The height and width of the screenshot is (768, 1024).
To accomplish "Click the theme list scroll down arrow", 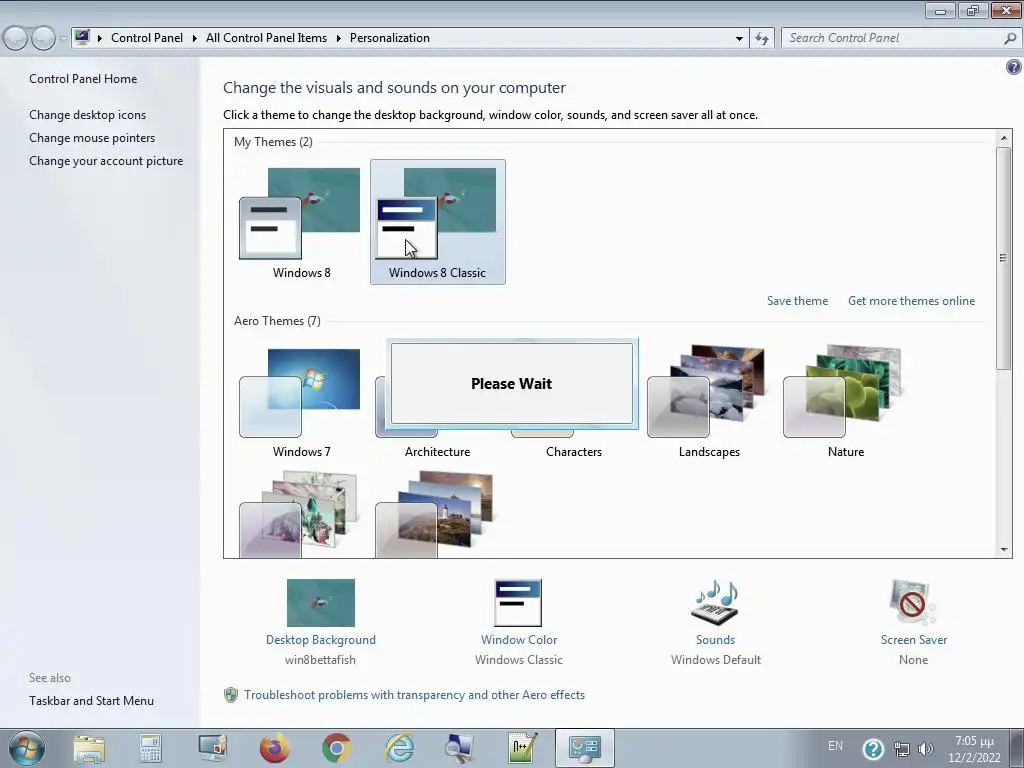I will click(1004, 550).
